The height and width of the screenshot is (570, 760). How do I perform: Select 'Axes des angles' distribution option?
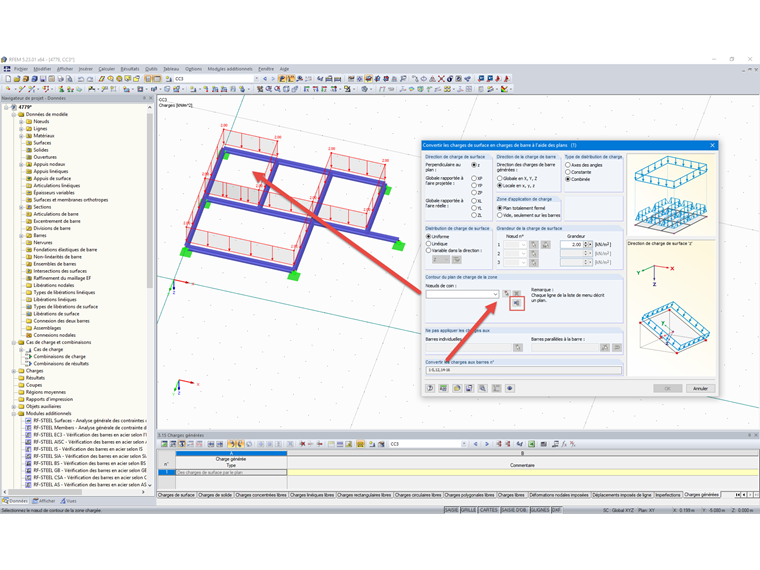click(x=568, y=165)
